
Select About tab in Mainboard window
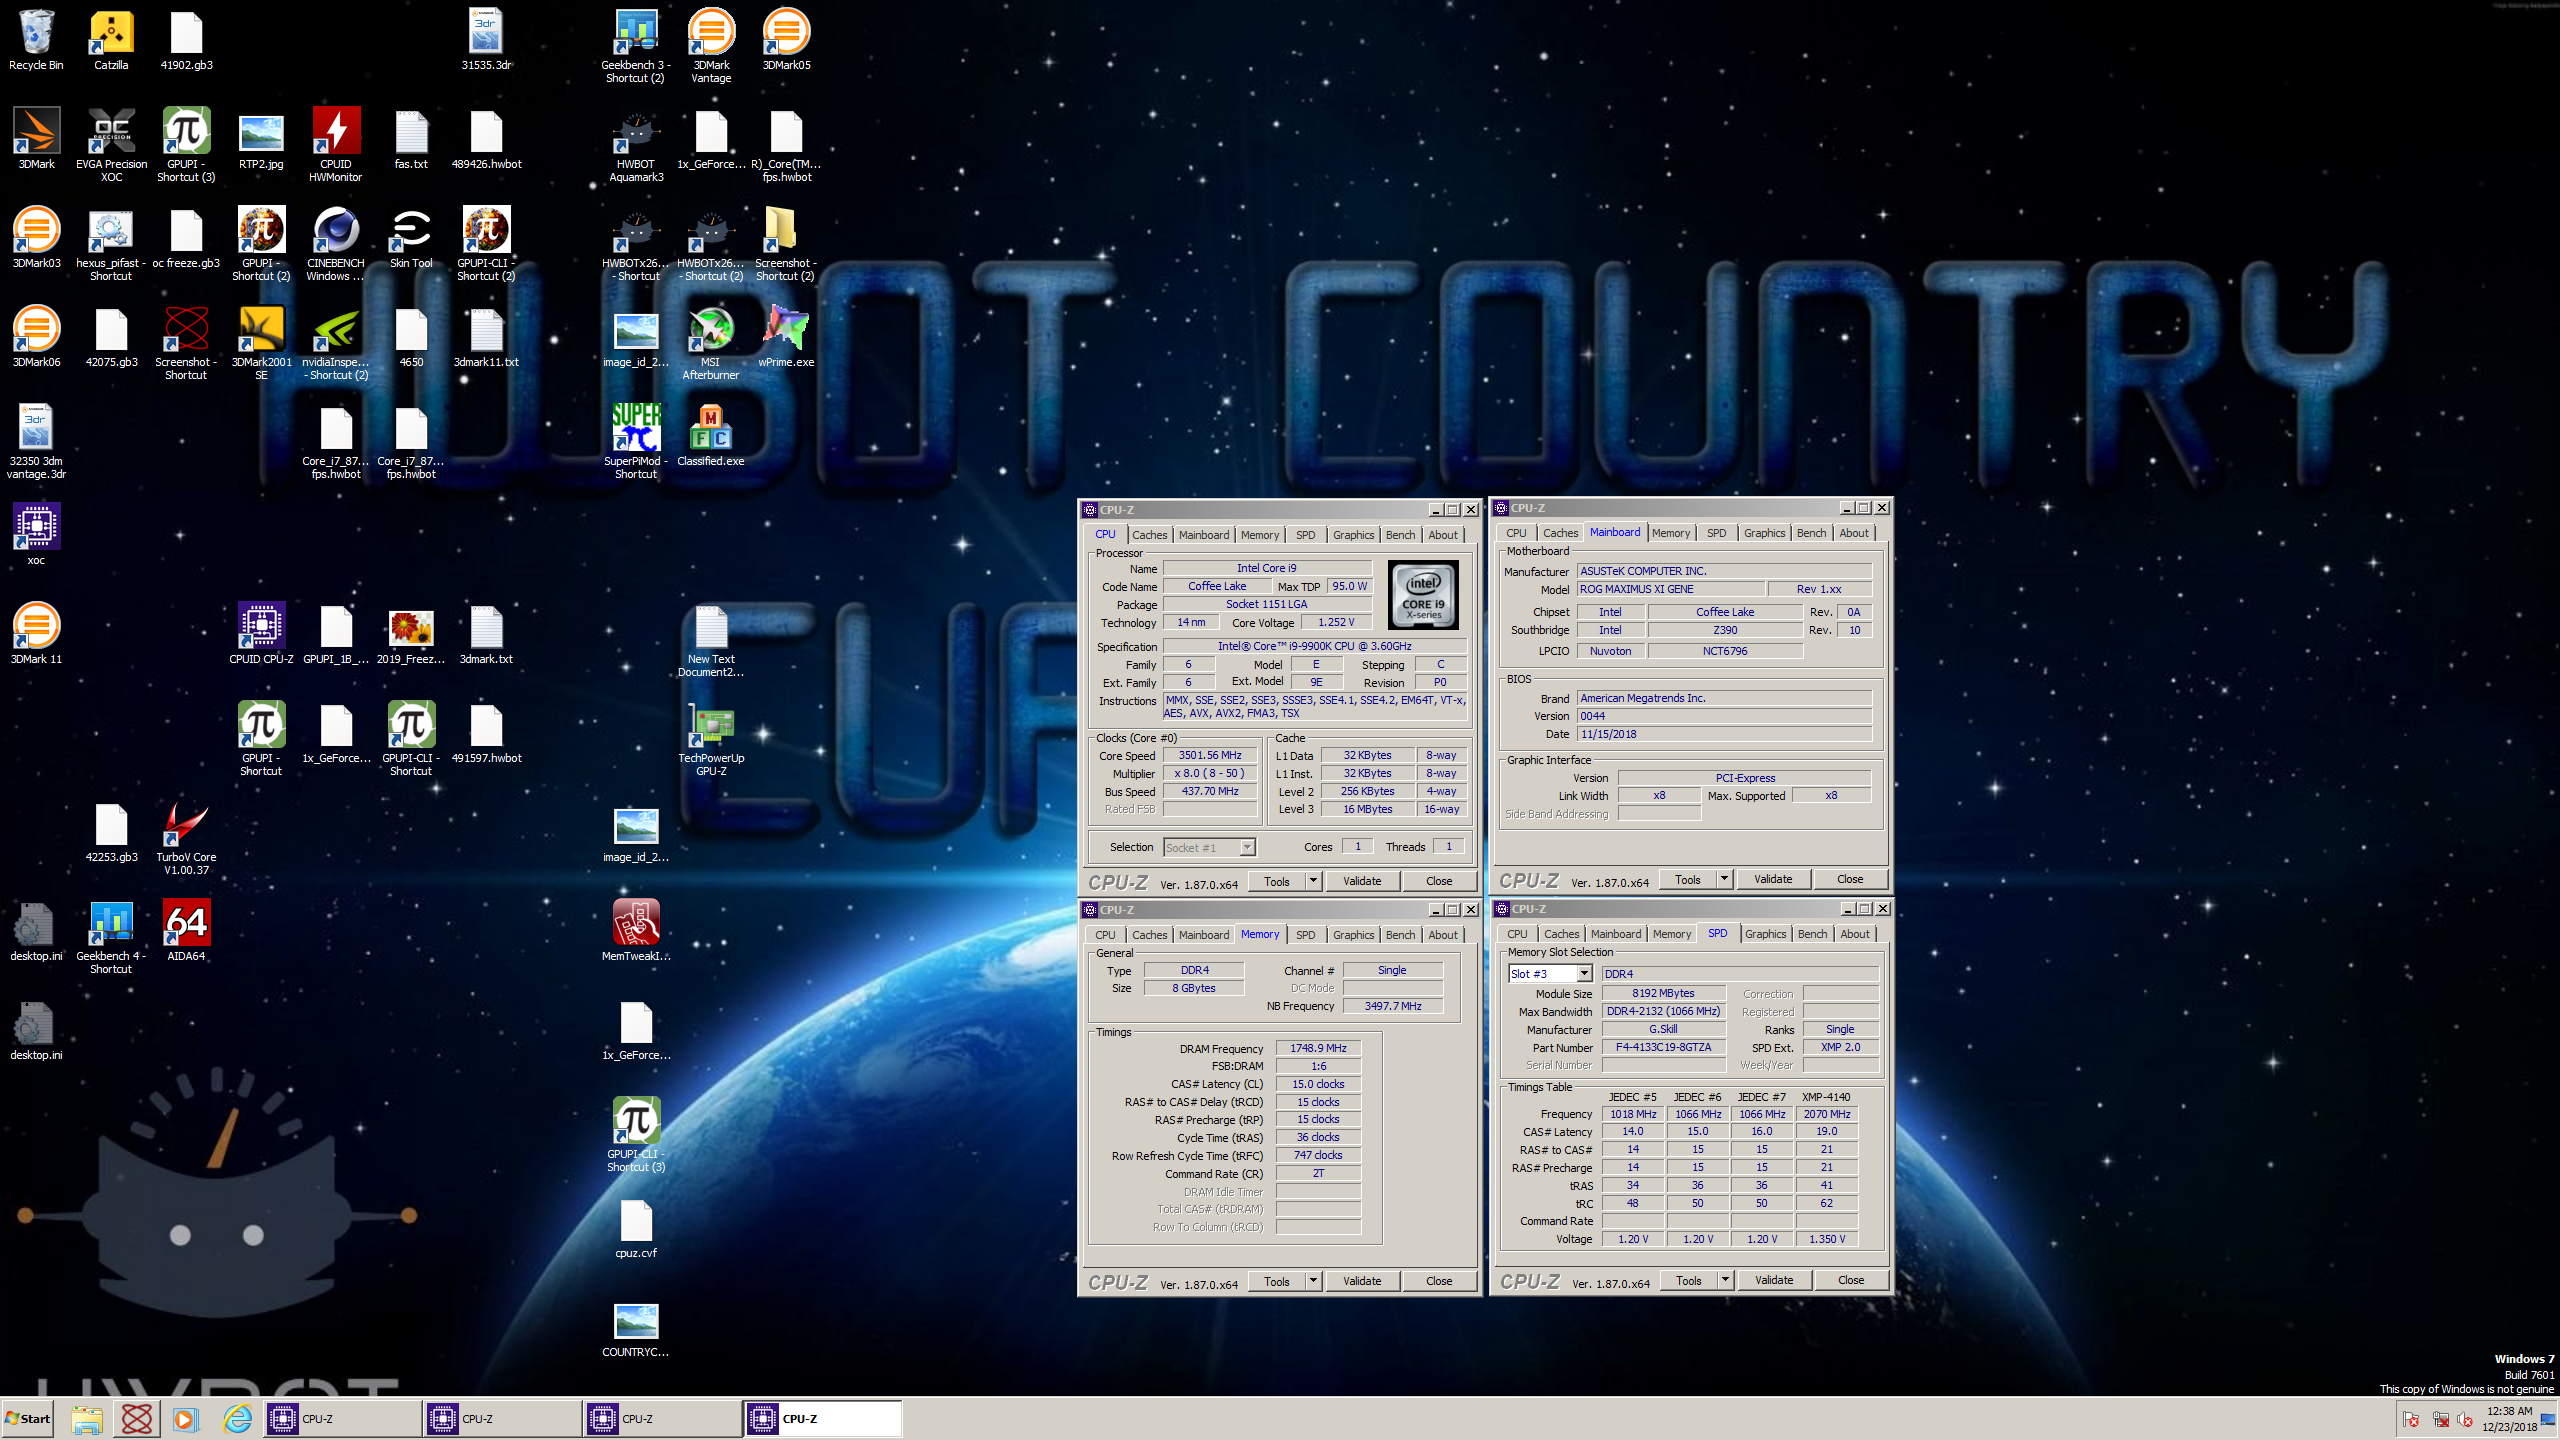click(1853, 533)
